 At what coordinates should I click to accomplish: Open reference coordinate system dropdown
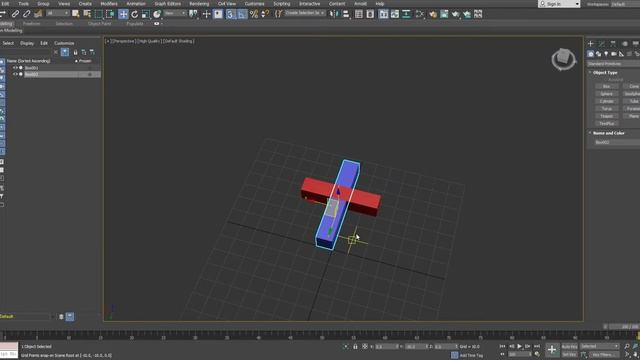tap(175, 14)
